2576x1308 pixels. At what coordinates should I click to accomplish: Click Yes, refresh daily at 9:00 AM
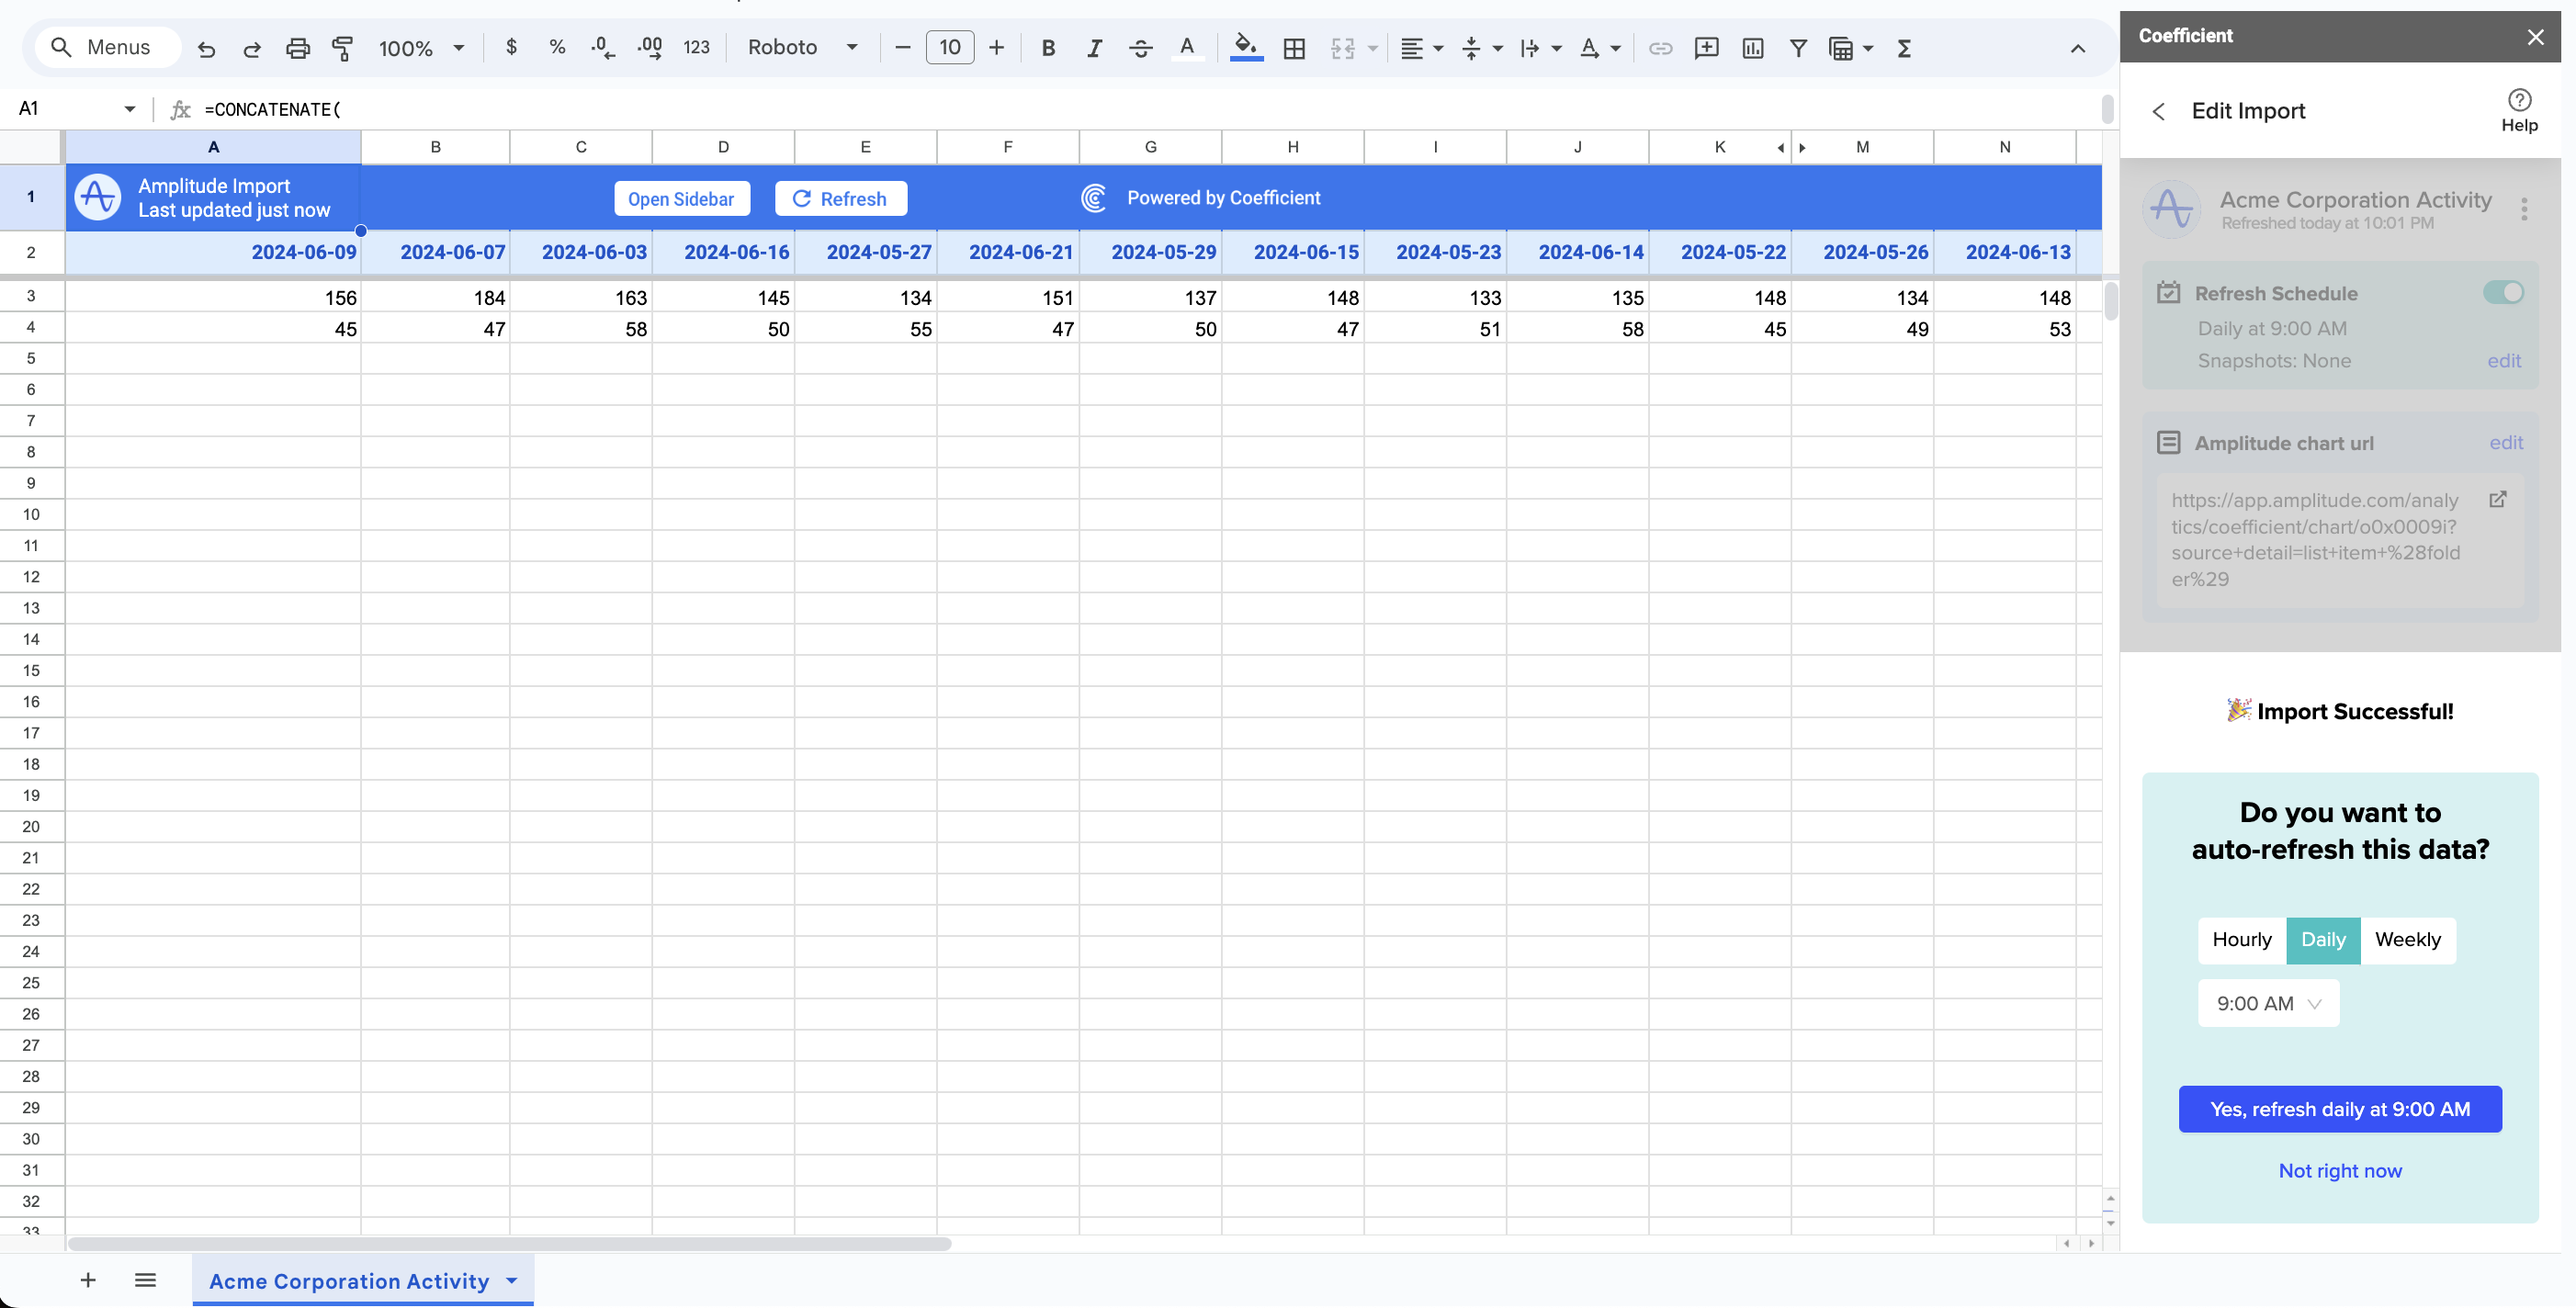2340,1109
